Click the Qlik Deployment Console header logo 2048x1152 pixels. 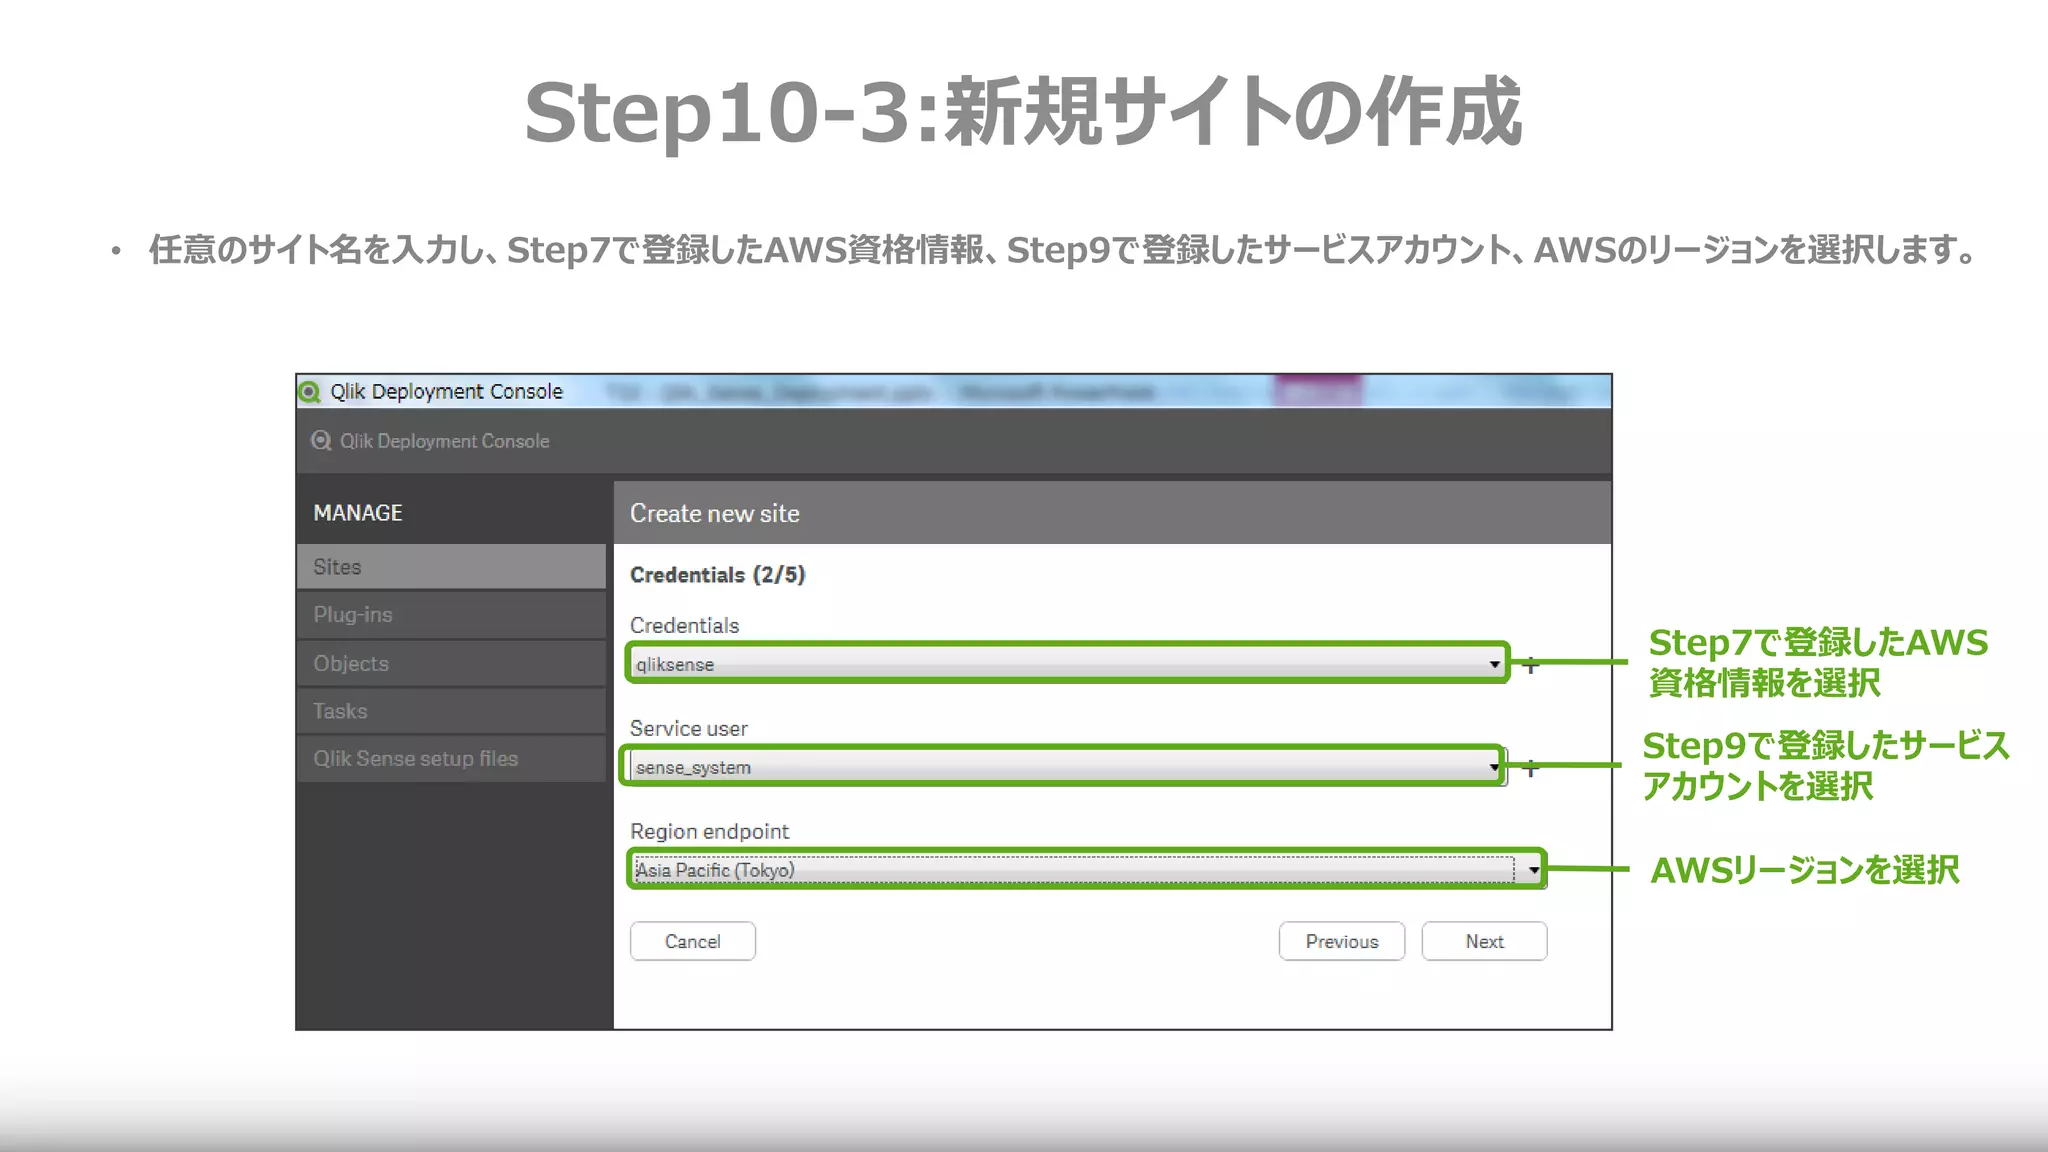click(321, 441)
